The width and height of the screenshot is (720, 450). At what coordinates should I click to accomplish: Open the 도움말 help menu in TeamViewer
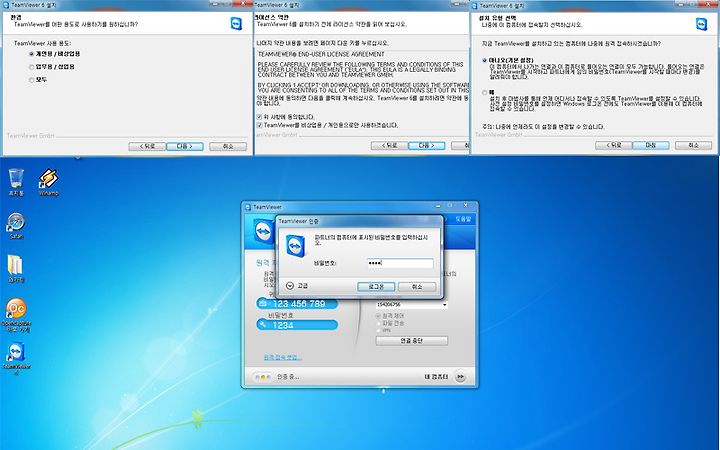(463, 219)
